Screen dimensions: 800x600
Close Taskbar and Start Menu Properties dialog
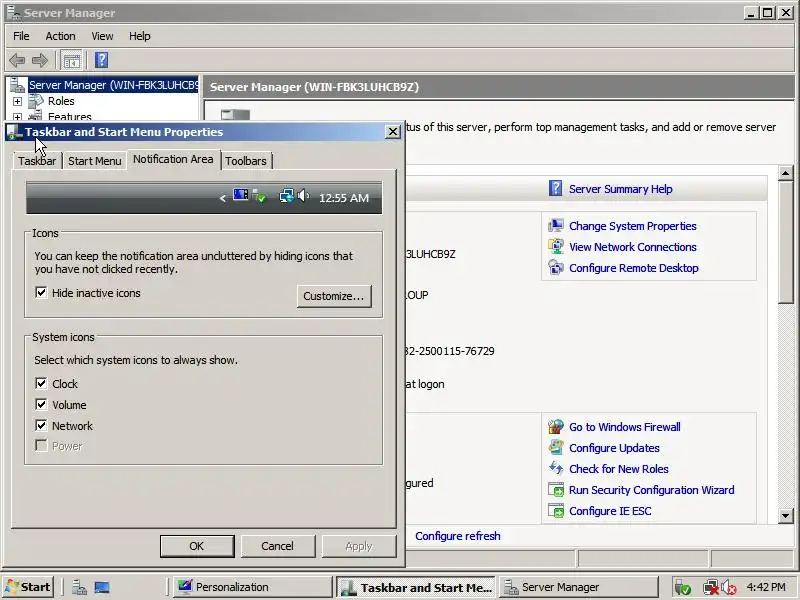(x=392, y=132)
